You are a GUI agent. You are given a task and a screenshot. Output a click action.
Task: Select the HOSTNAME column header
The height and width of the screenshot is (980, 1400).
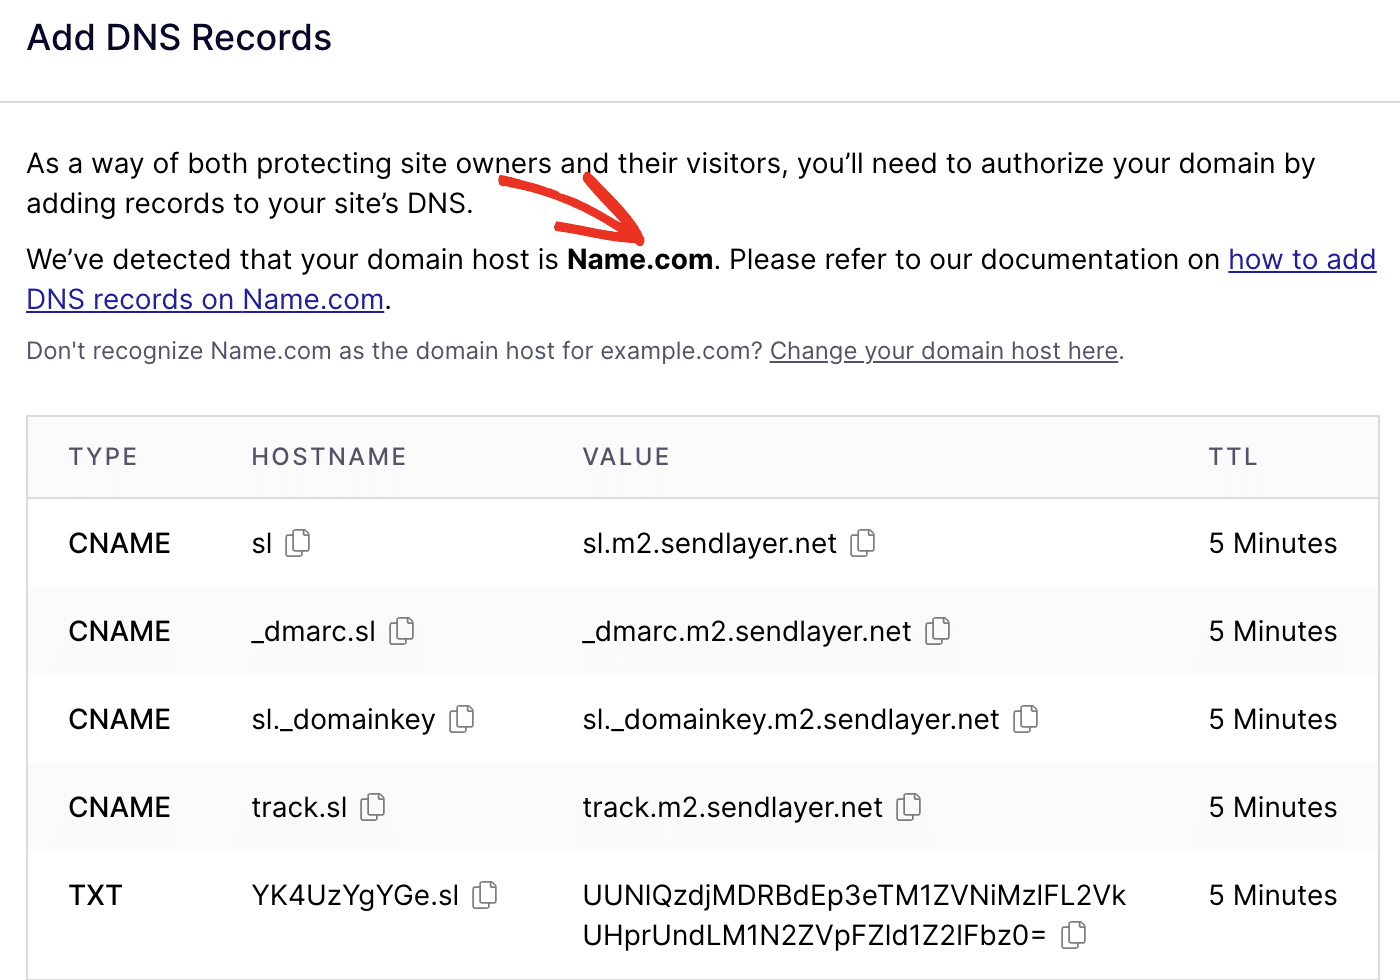click(328, 456)
